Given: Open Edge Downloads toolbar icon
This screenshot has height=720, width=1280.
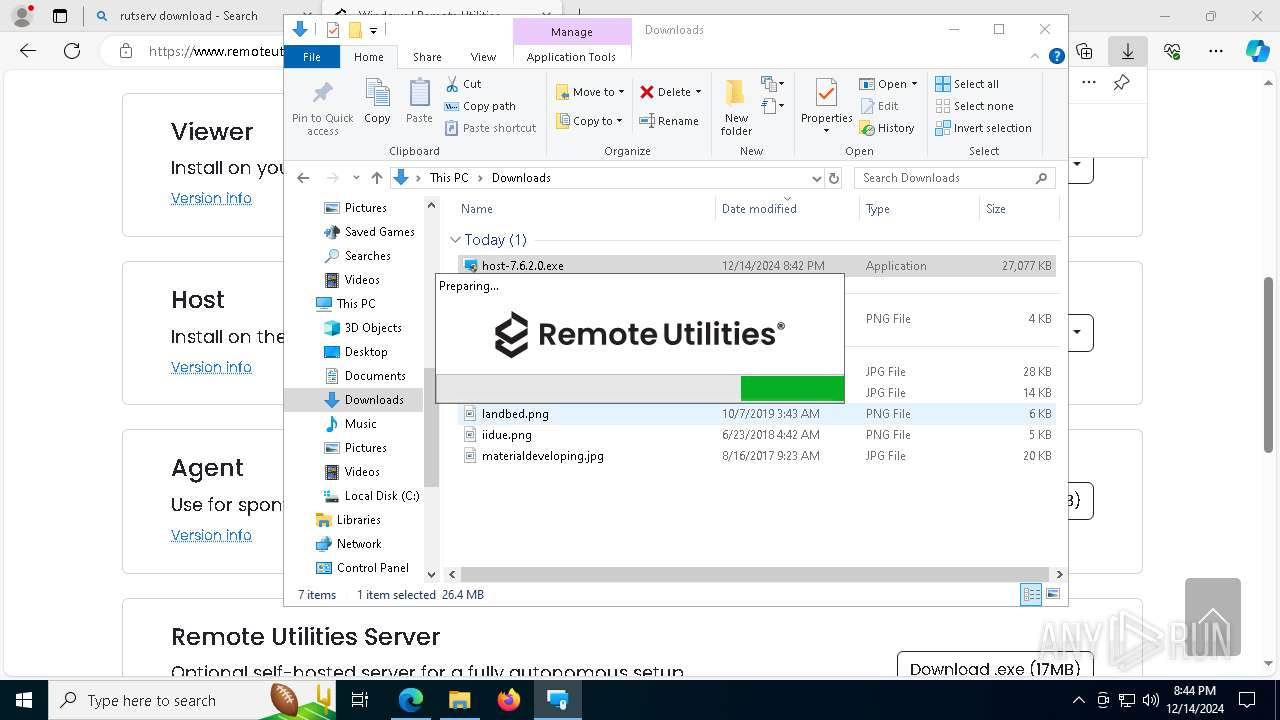Looking at the screenshot, I should tap(1128, 51).
